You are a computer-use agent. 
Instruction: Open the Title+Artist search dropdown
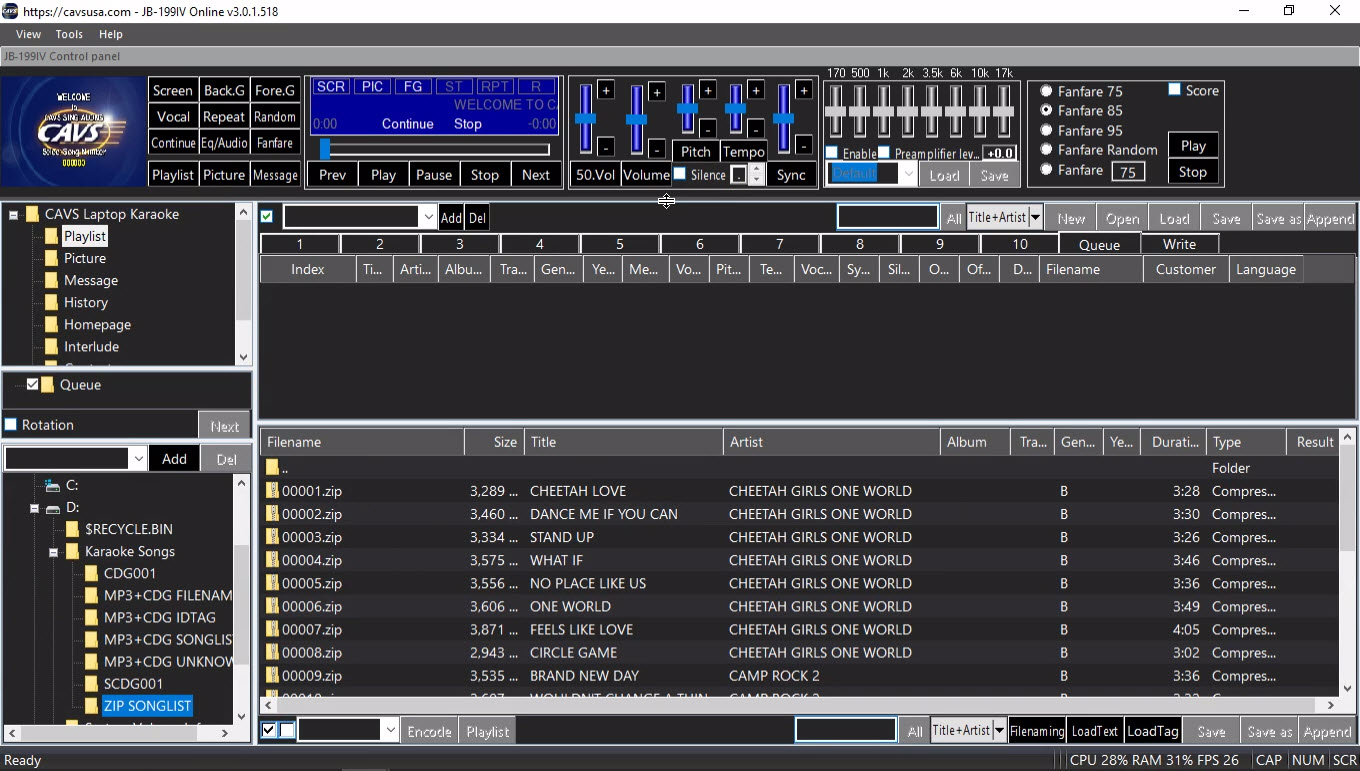tap(1035, 218)
